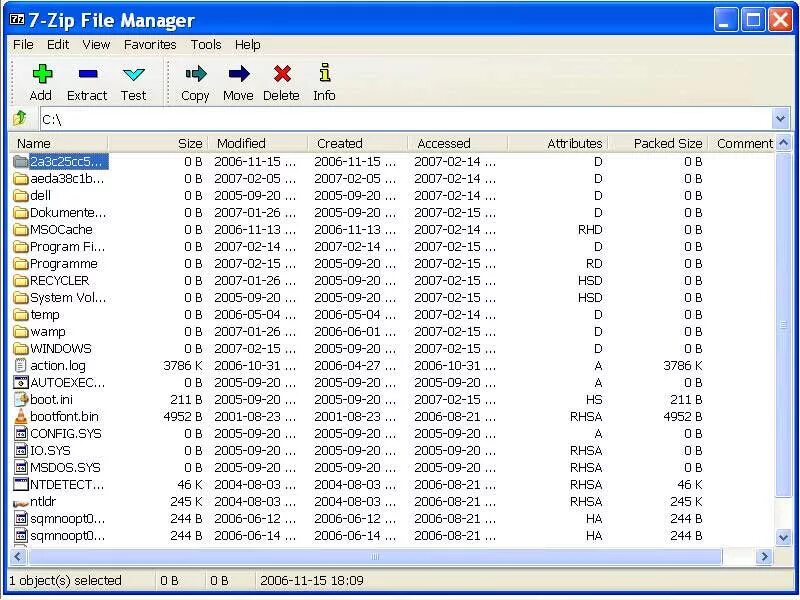Viewport: 800px width, 600px height.
Task: Click the MSDOS.SYS file icon
Action: point(20,467)
